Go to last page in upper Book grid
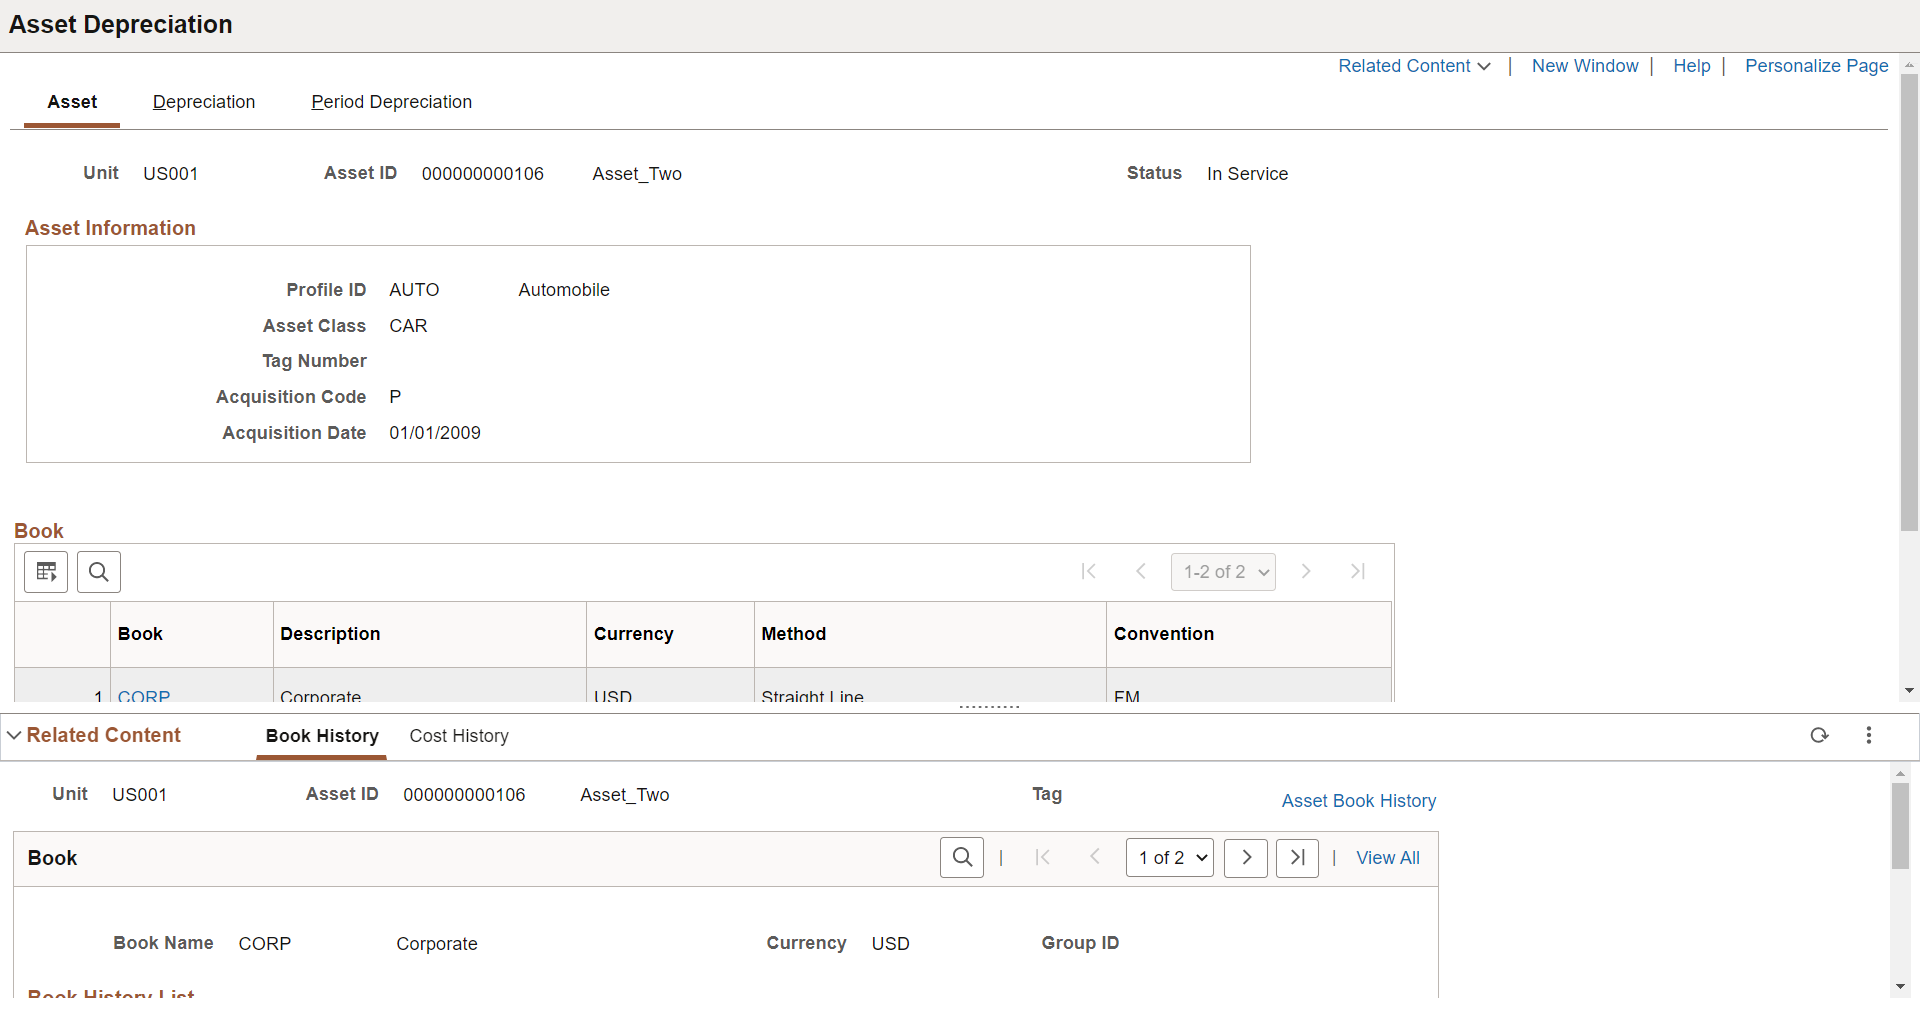1920x1016 pixels. coord(1358,572)
